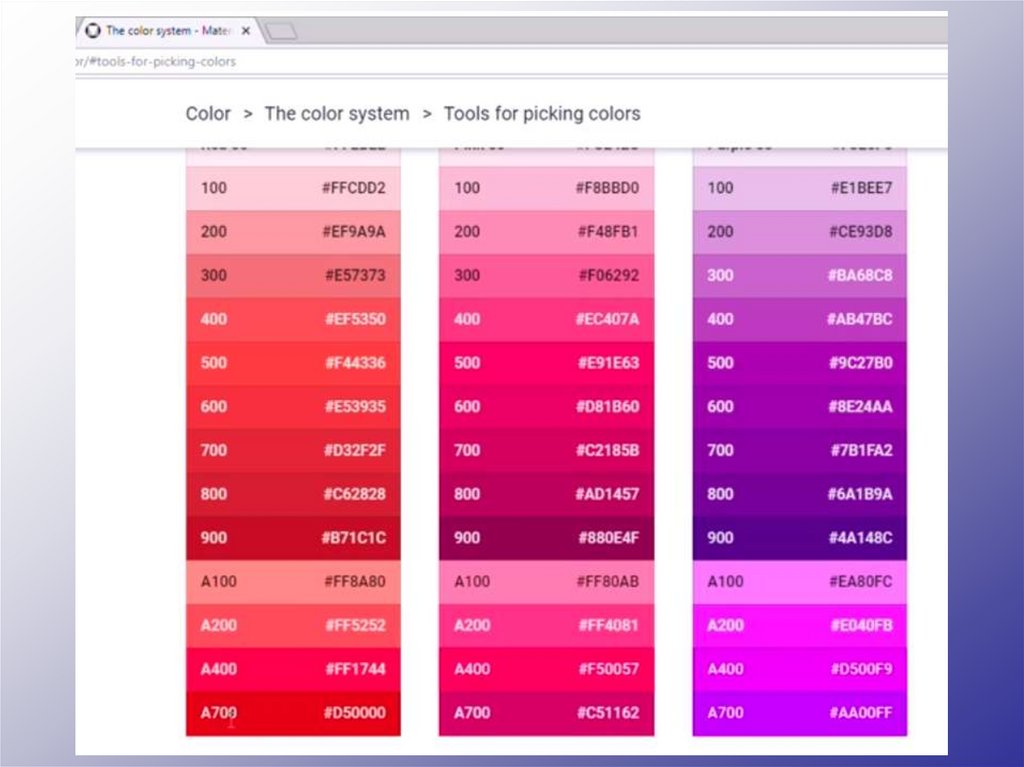Pick red A100 swatch #FF8A80

point(293,582)
